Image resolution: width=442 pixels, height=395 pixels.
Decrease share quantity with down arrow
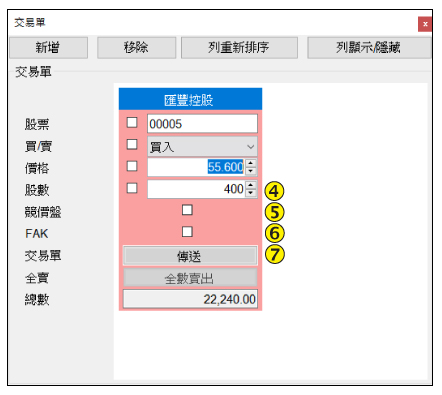pos(251,193)
